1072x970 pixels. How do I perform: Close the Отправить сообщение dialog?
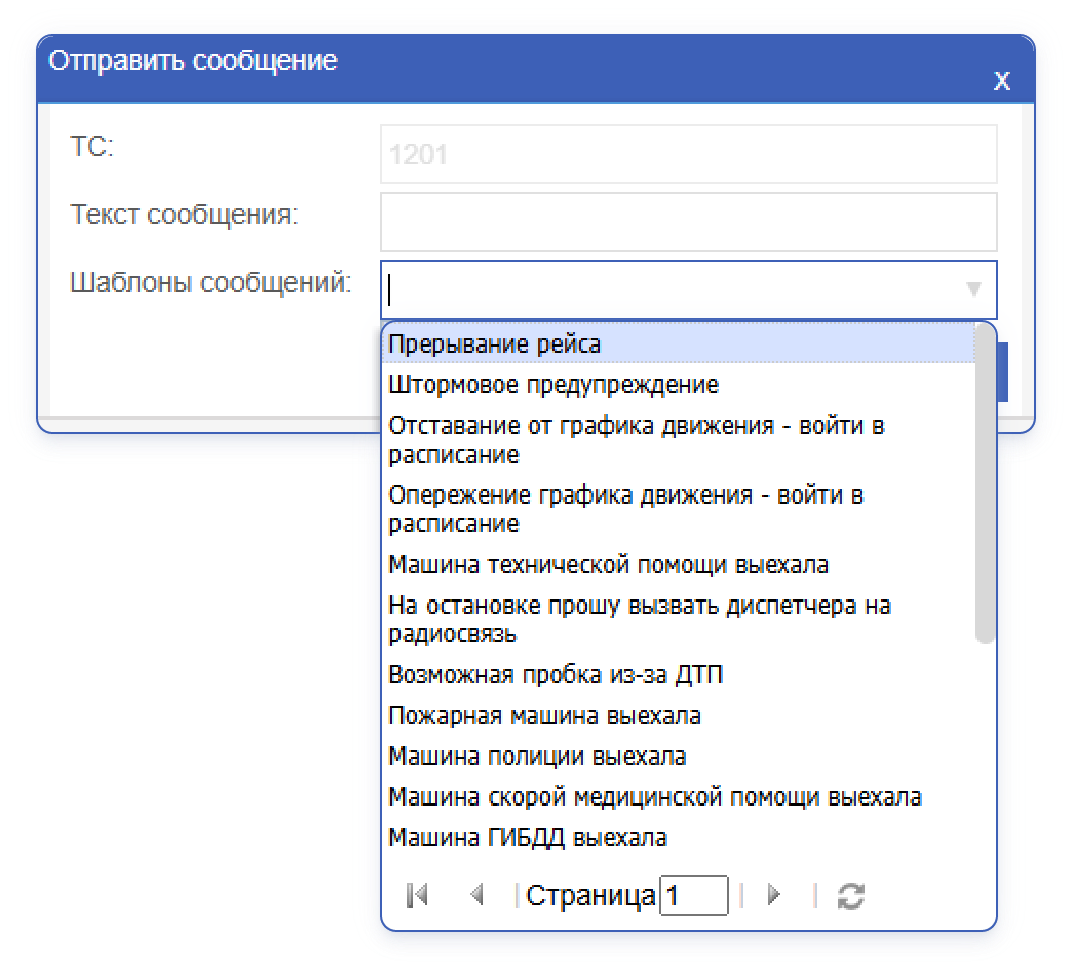coord(1002,81)
